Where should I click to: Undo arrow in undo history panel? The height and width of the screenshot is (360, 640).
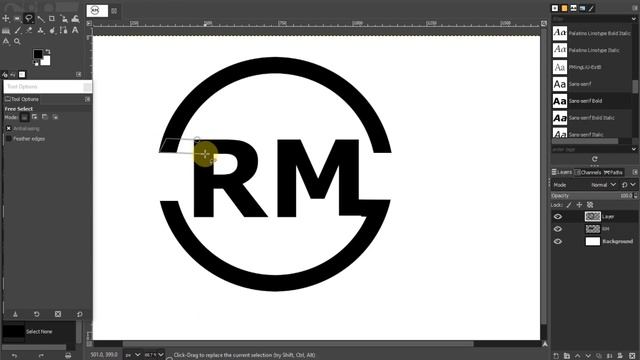point(14,356)
